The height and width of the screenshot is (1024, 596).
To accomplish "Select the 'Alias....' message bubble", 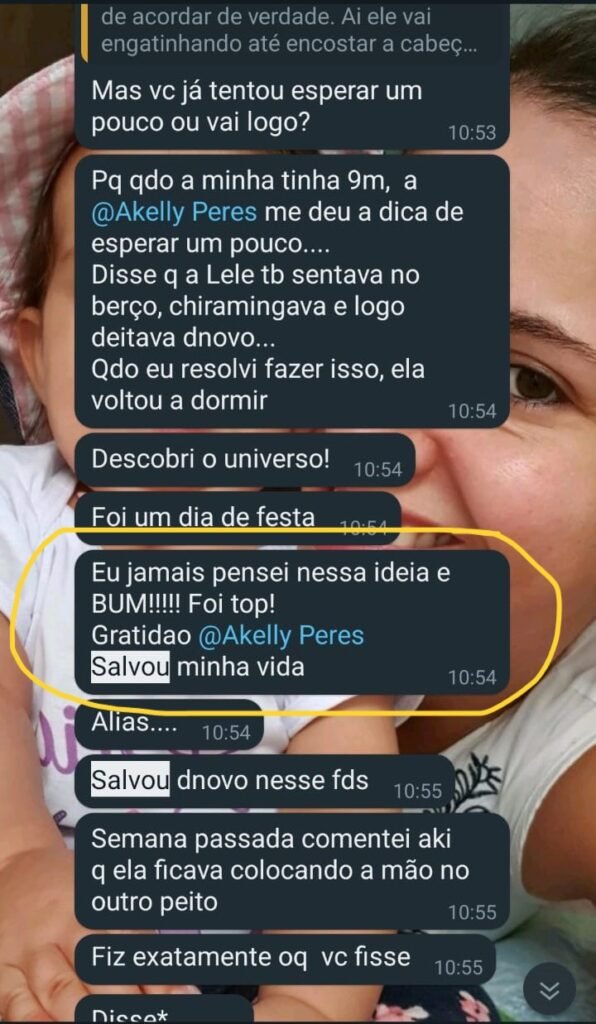I will coord(169,724).
